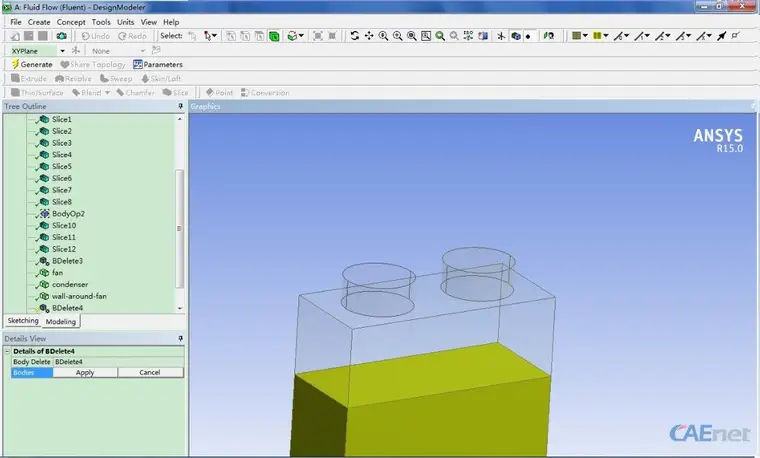The height and width of the screenshot is (458, 760).
Task: Click the Display Vertices icon
Action: 736,36
